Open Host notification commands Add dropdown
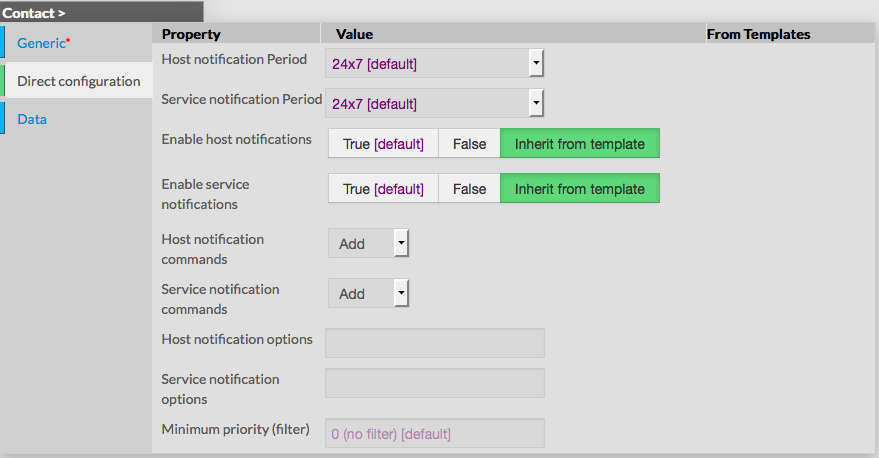 (368, 243)
